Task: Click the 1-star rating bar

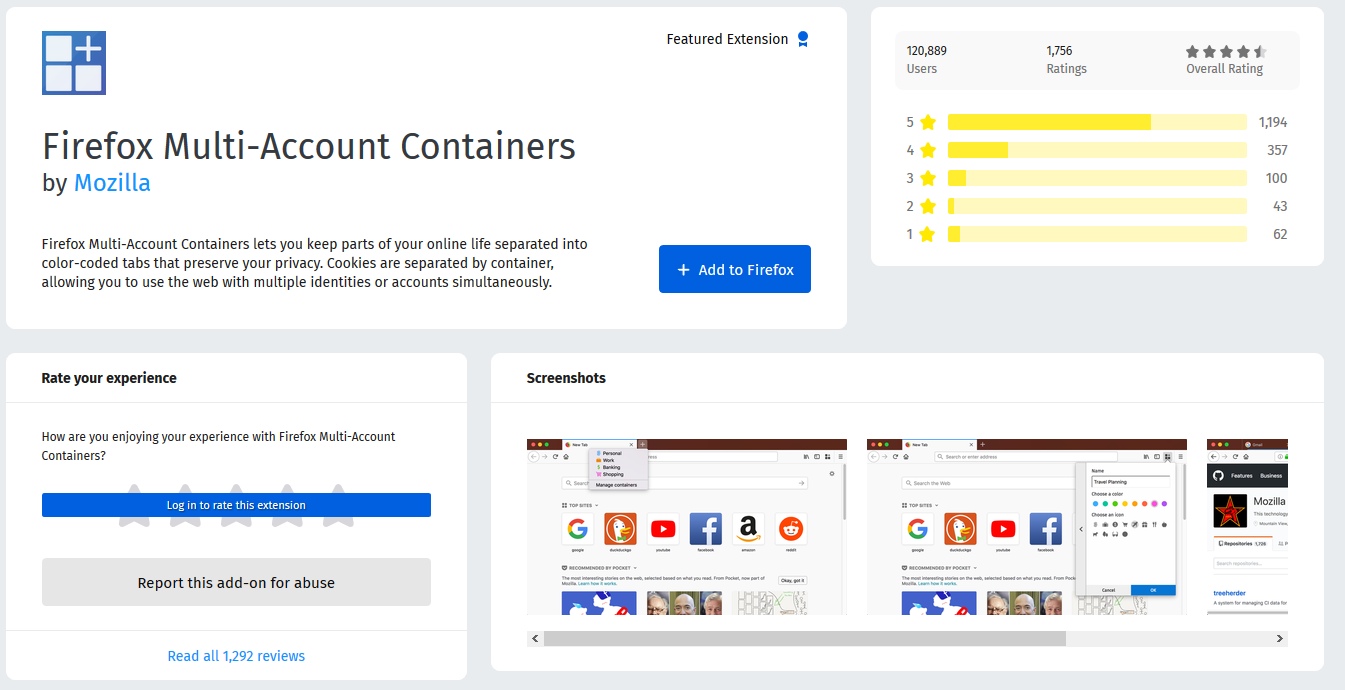Action: pos(1097,234)
